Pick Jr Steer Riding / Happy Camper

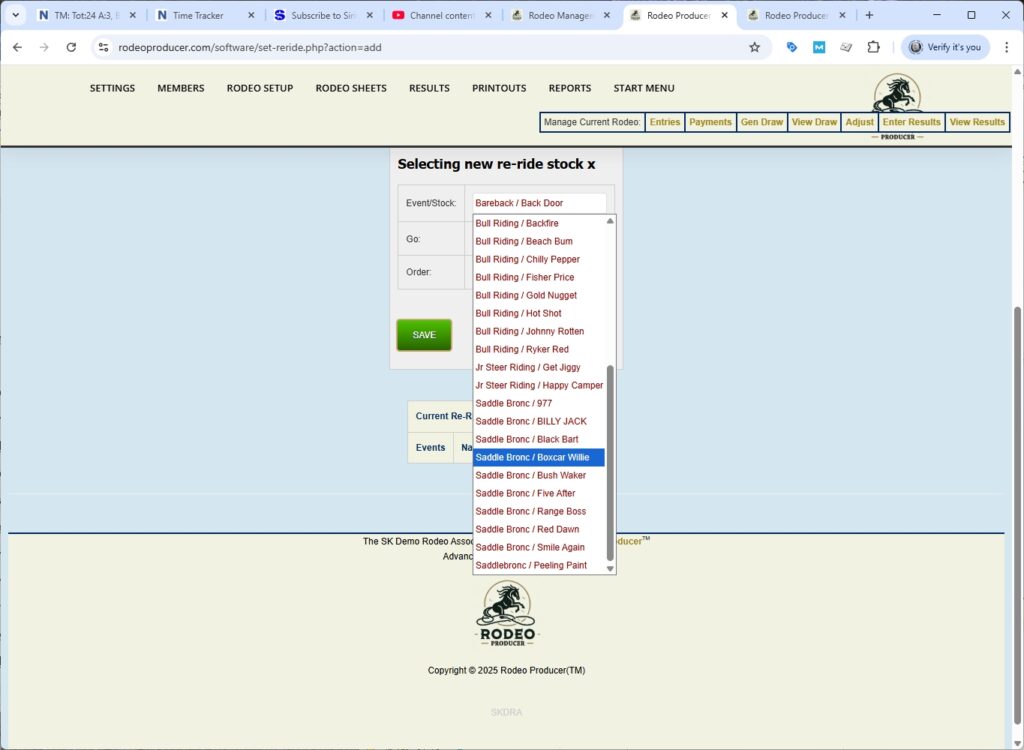click(538, 385)
